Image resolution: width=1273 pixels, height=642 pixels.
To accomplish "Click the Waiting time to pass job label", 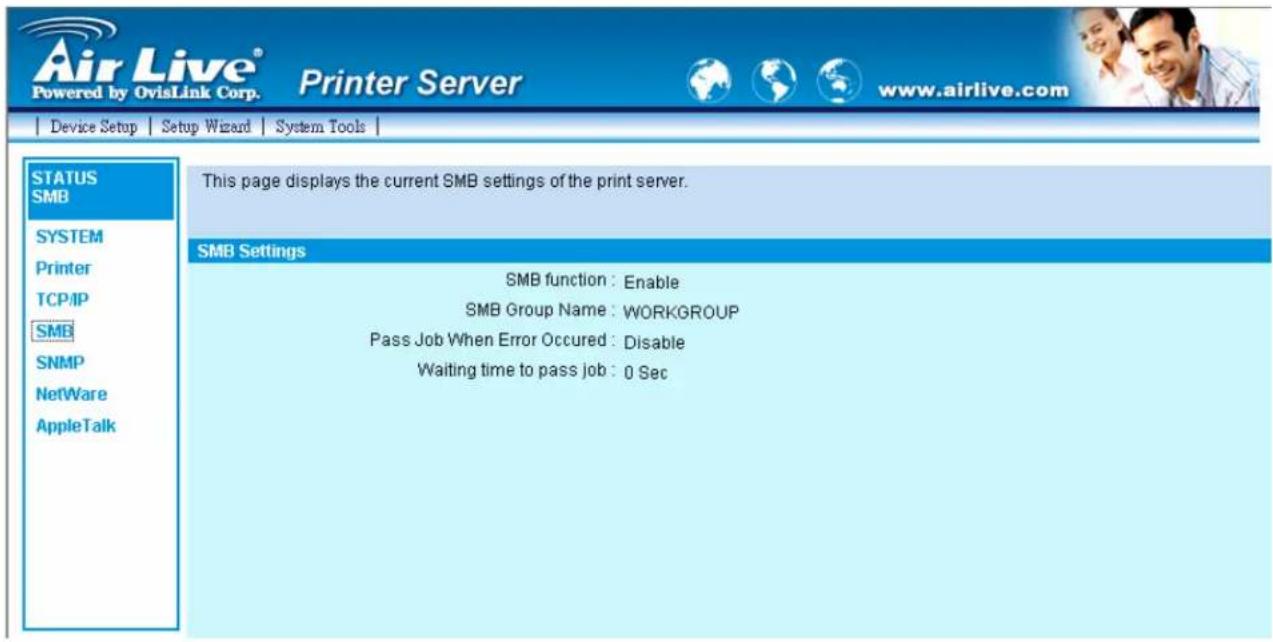I will (514, 371).
